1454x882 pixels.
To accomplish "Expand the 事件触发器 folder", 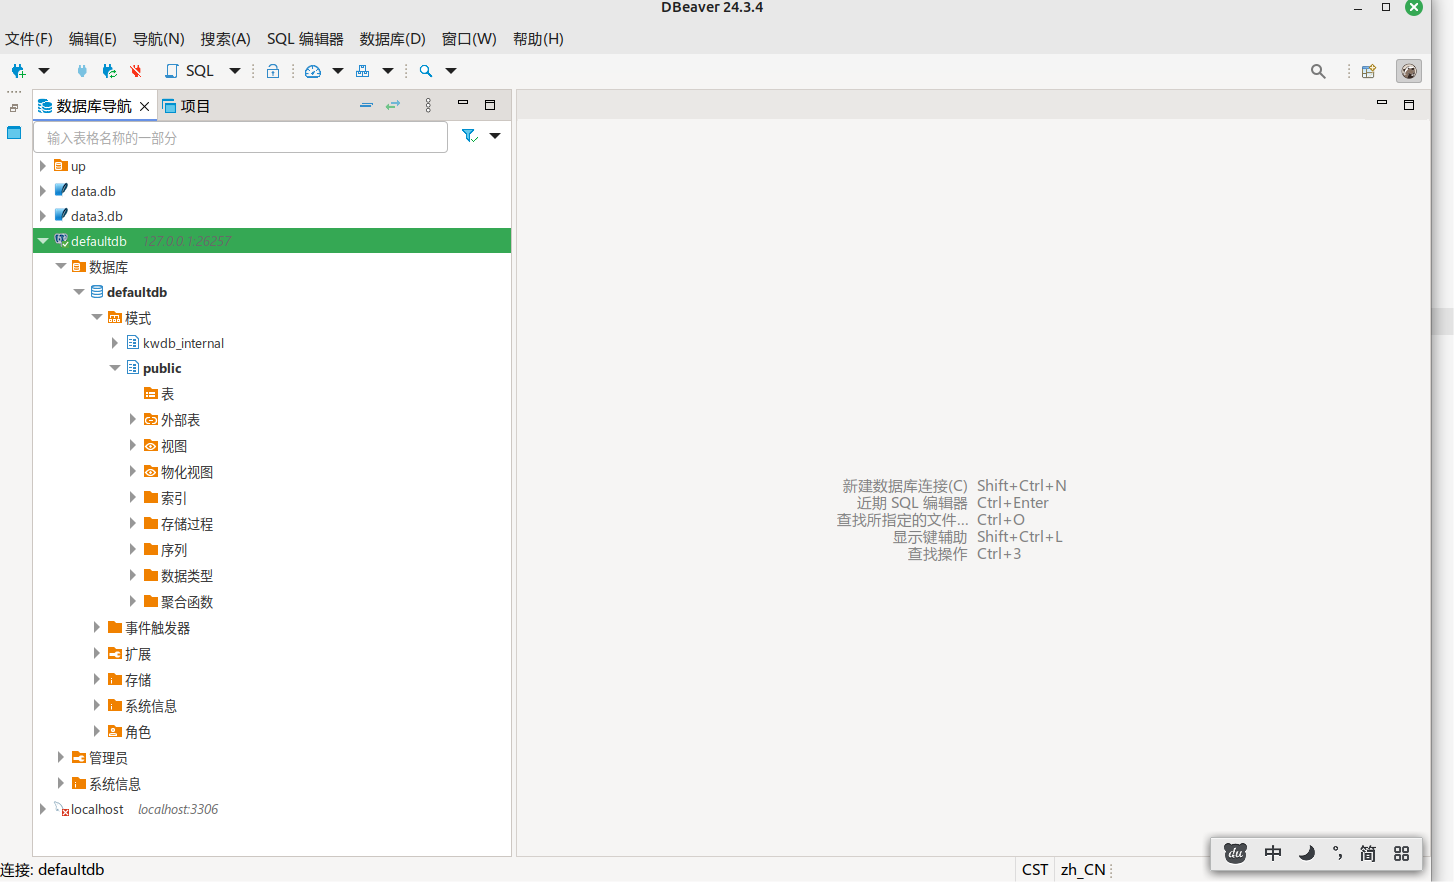I will [x=97, y=628].
